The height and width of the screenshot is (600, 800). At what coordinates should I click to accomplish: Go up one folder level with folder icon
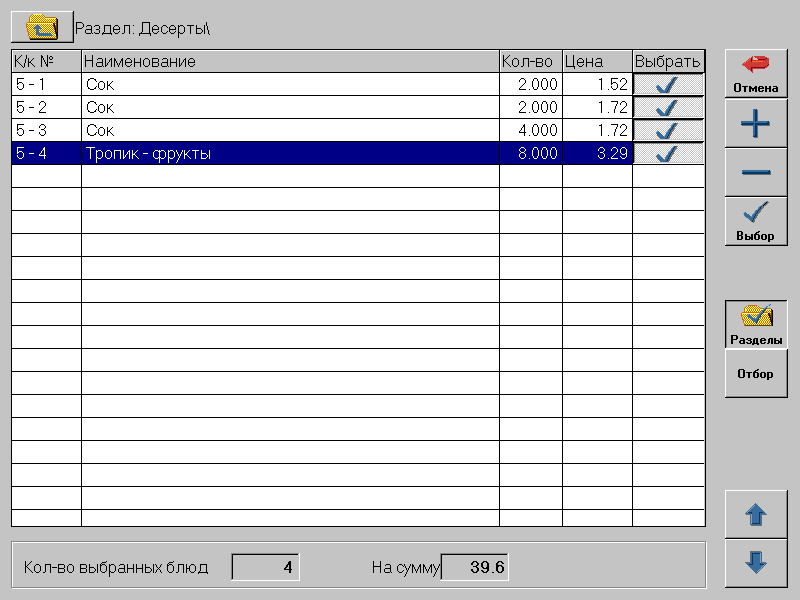point(42,27)
